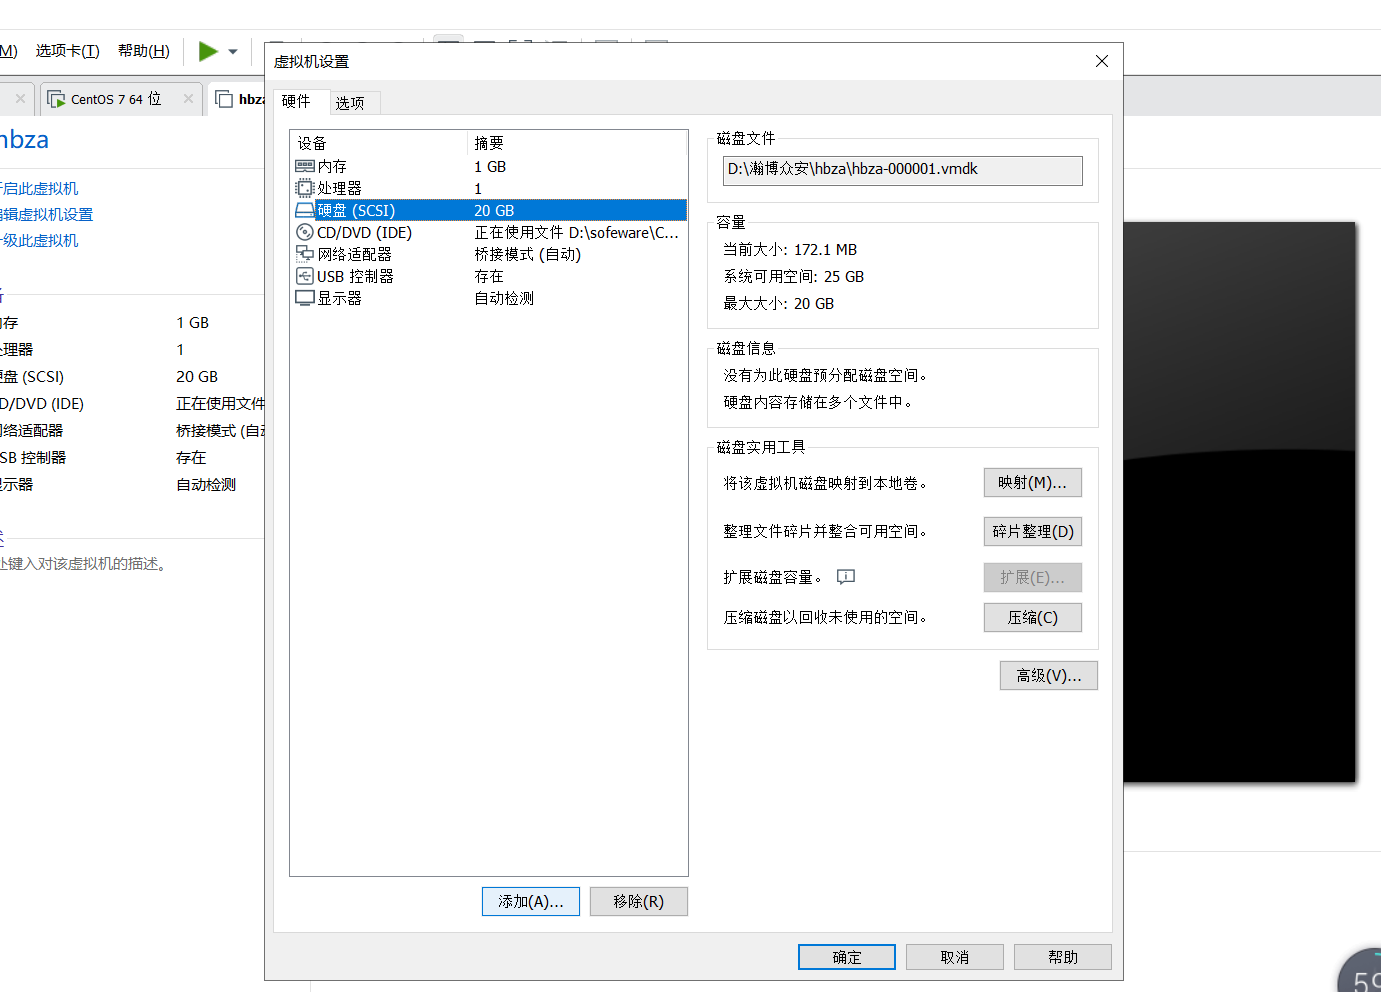This screenshot has height=992, width=1381.
Task: Open the 选项卡(T) menu
Action: [67, 51]
